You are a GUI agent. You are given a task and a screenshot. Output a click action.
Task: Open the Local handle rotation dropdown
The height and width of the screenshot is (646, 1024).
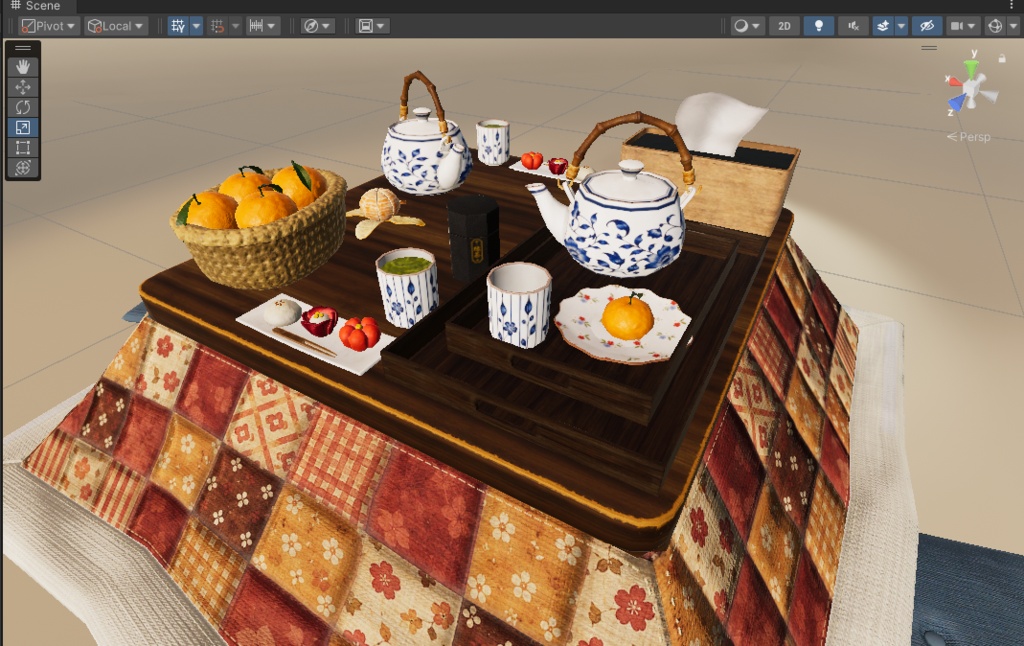point(116,26)
